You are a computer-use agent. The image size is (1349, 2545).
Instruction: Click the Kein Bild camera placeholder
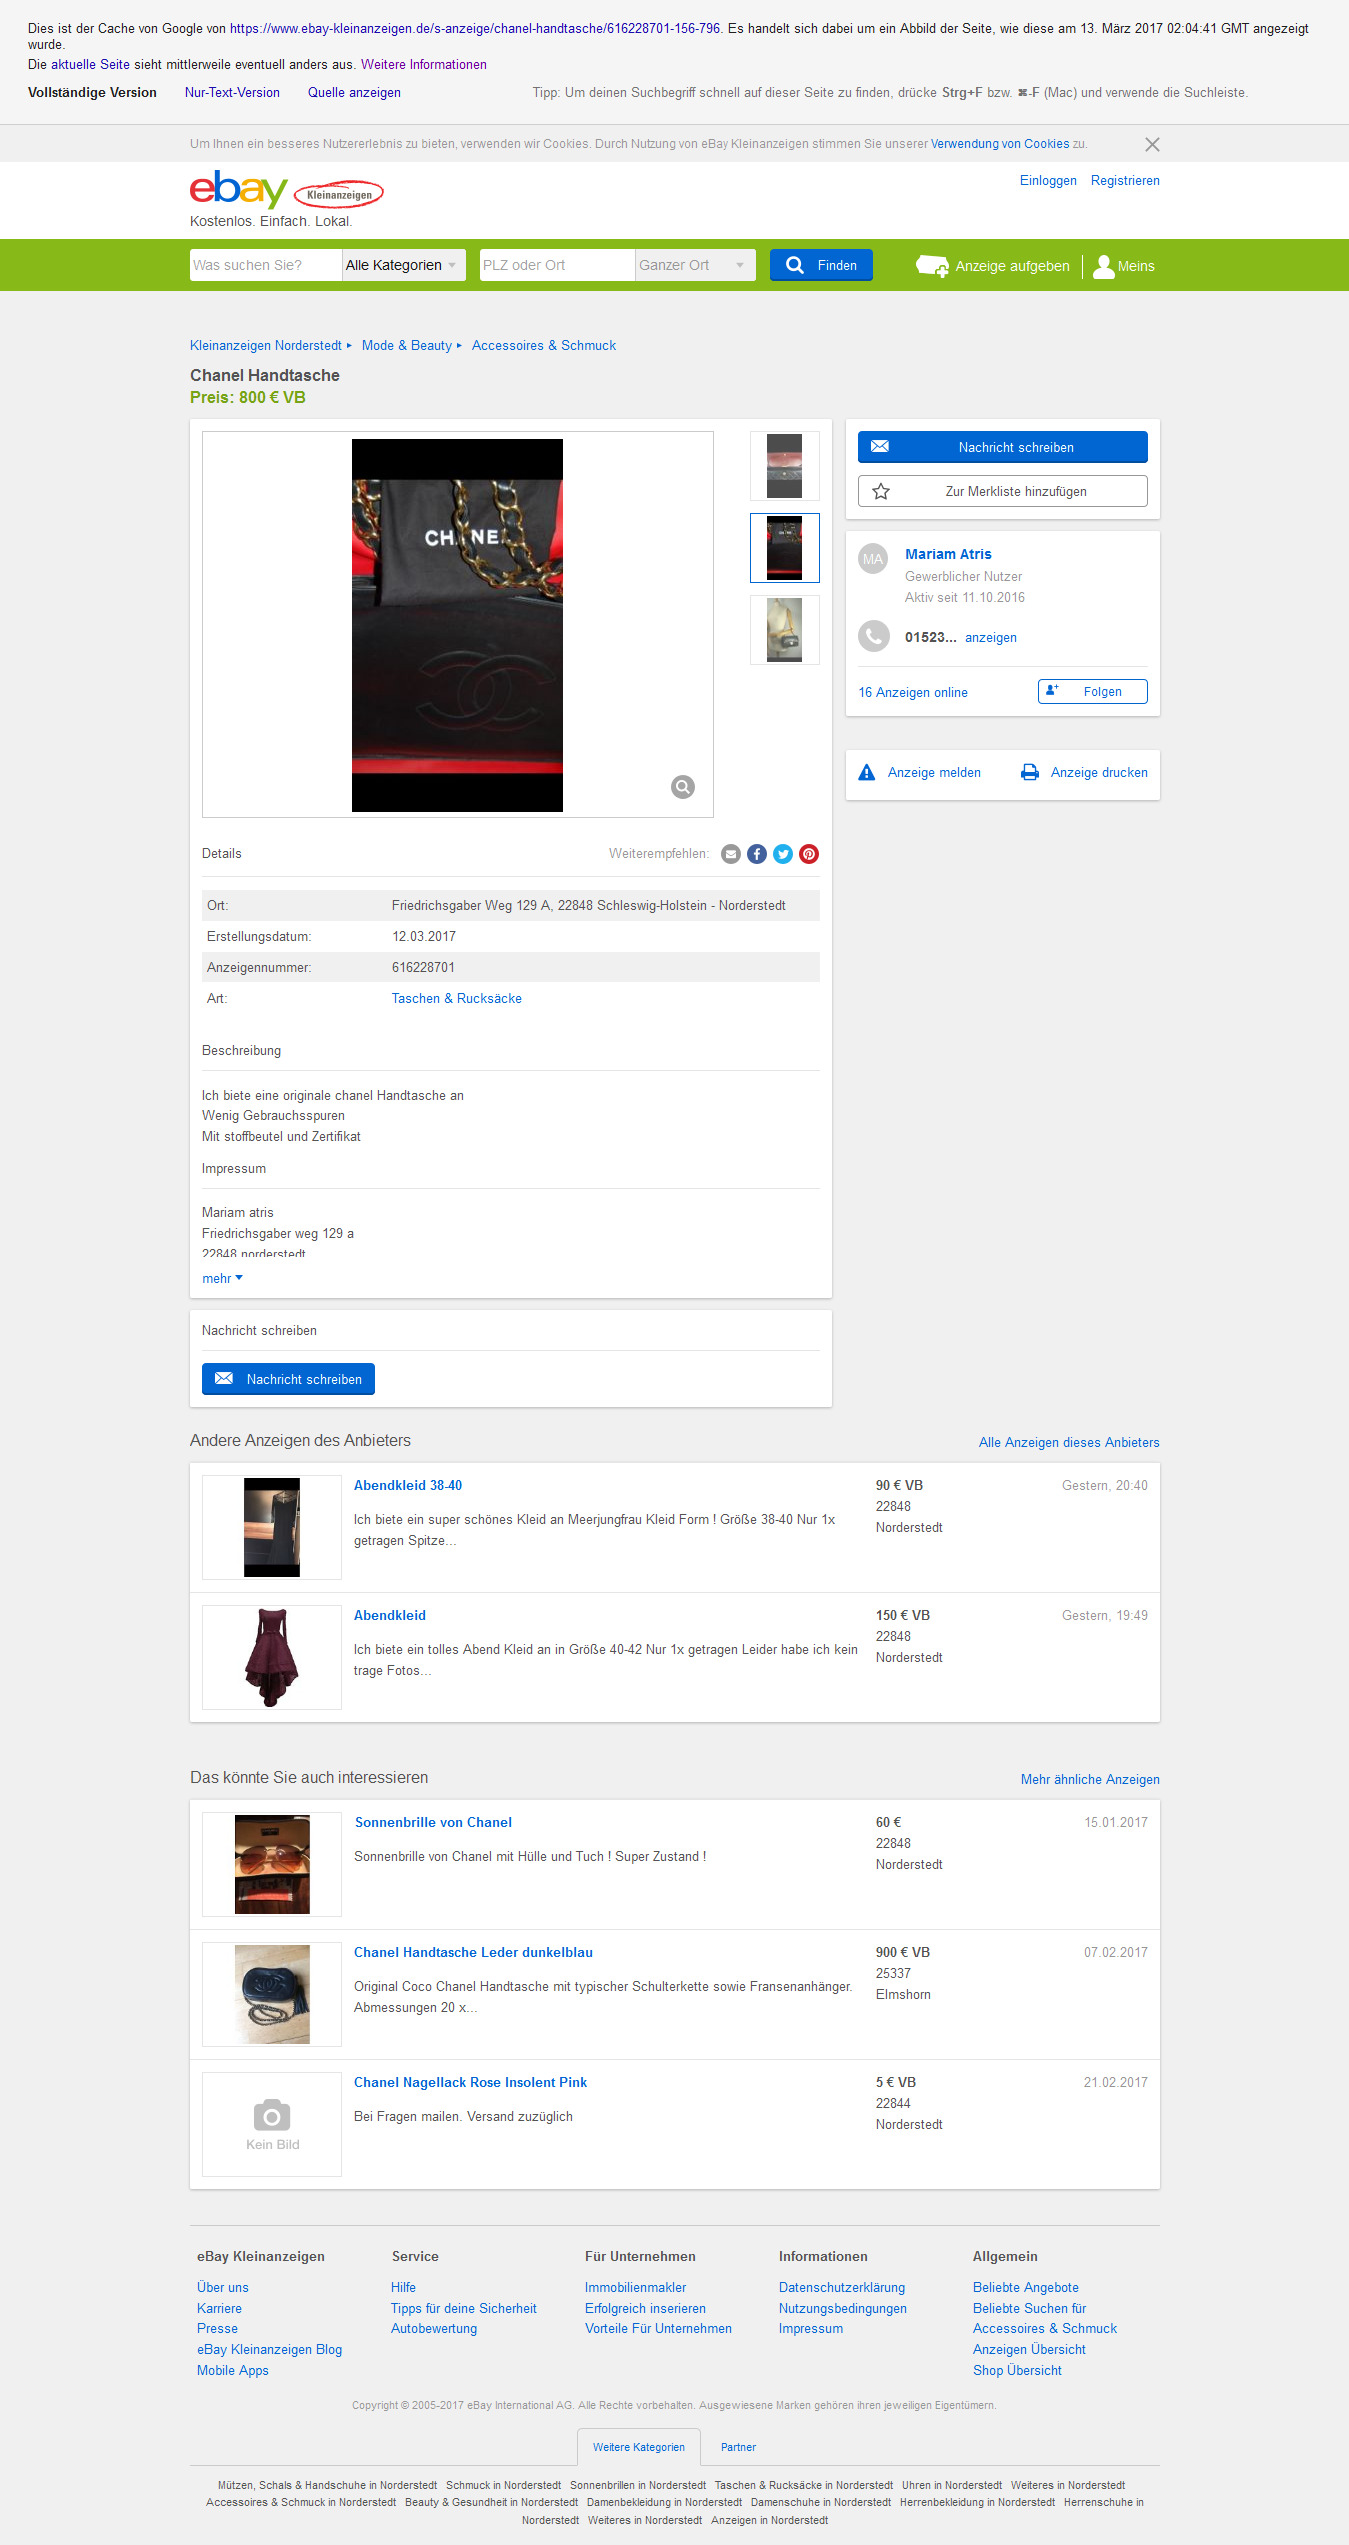pos(272,2124)
